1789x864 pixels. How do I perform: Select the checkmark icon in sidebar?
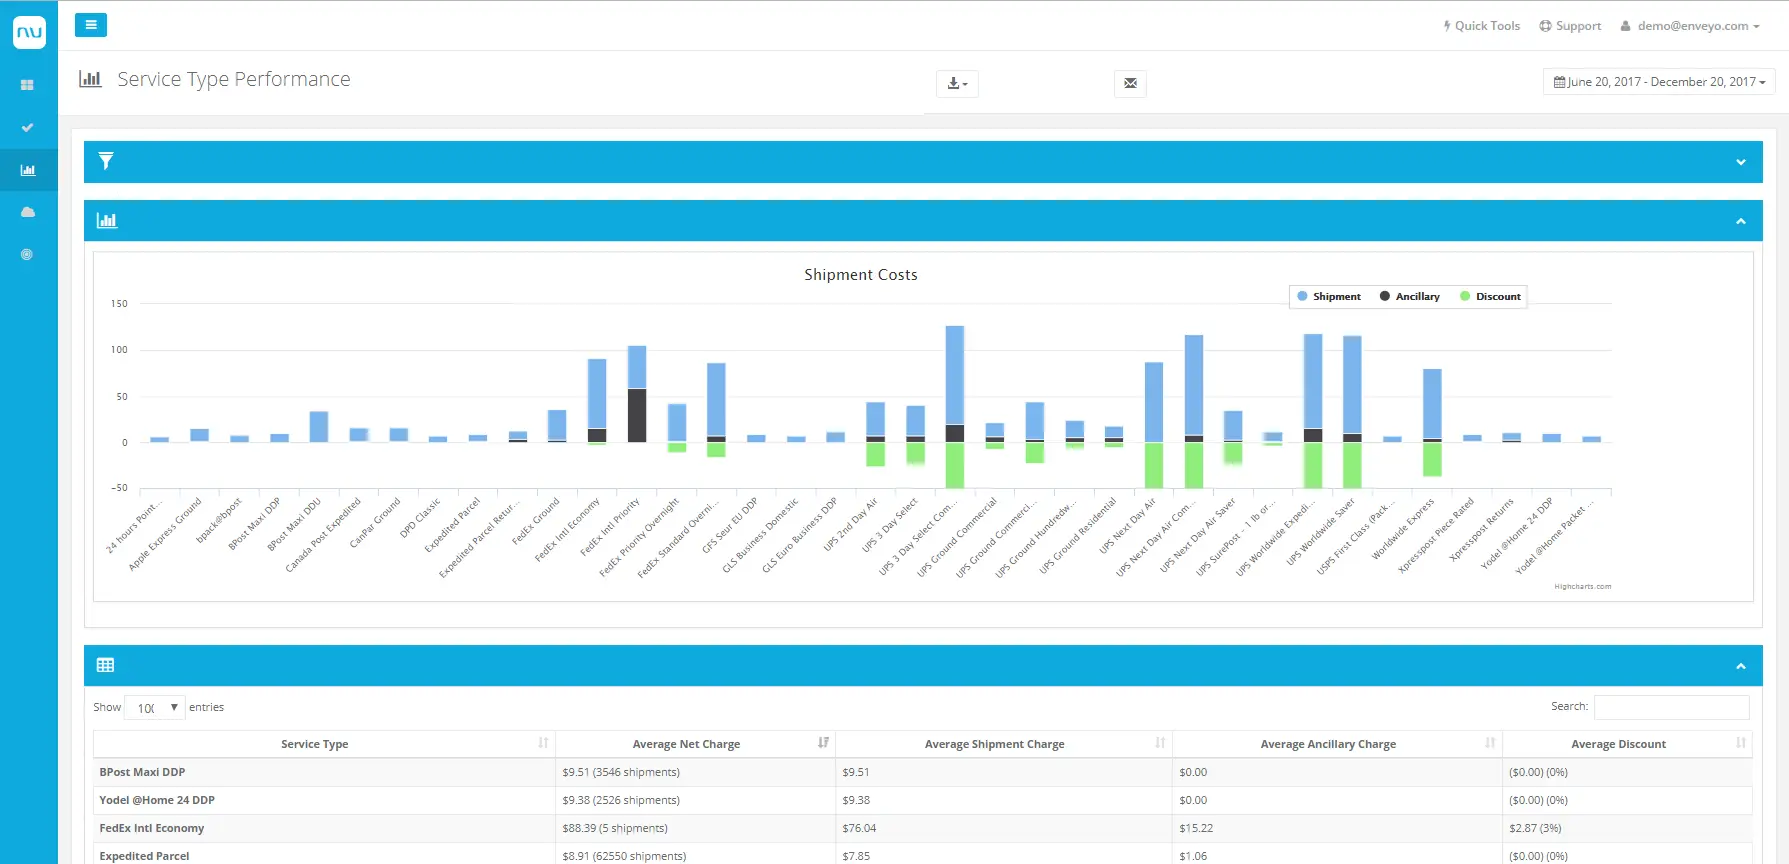pyautogui.click(x=27, y=128)
